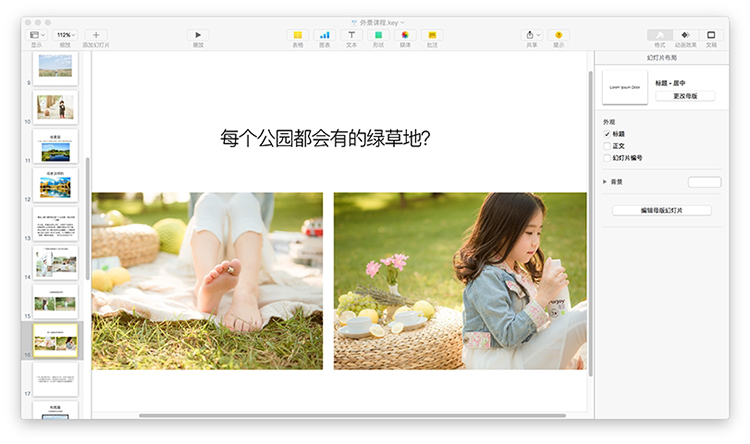Screen dimensions: 750x444
Task: Select the left picnic feet photo on slide
Action: (207, 281)
